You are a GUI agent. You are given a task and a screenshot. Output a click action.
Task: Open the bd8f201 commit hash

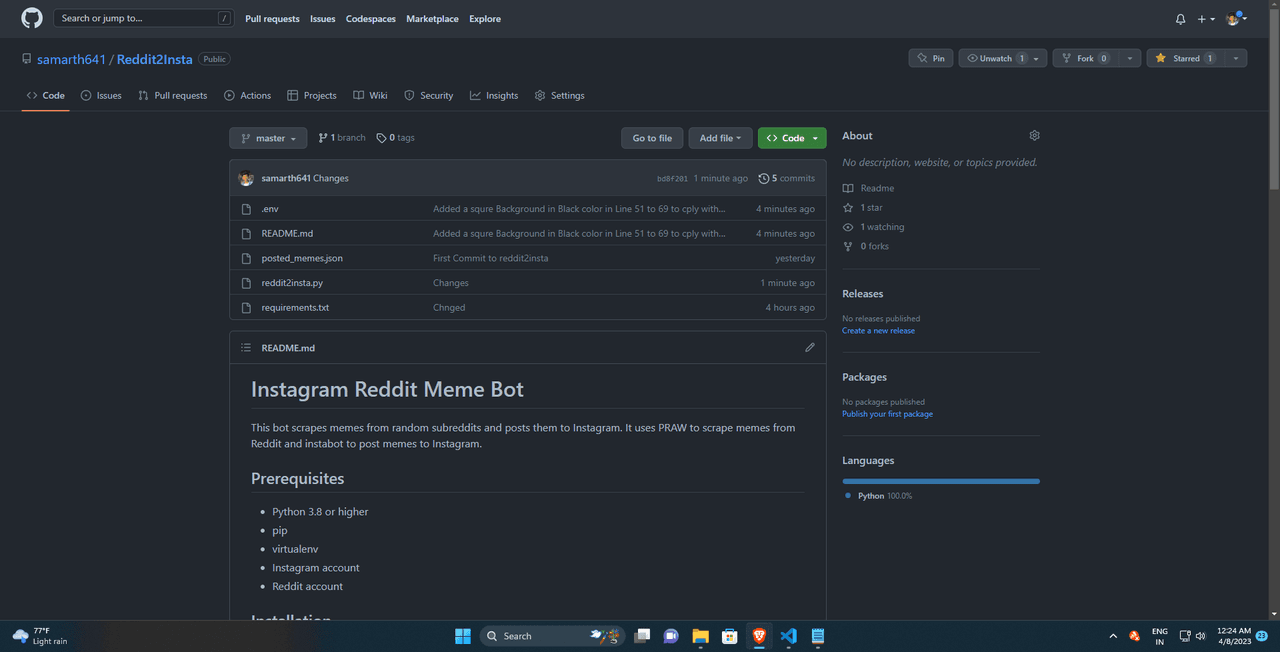[672, 179]
